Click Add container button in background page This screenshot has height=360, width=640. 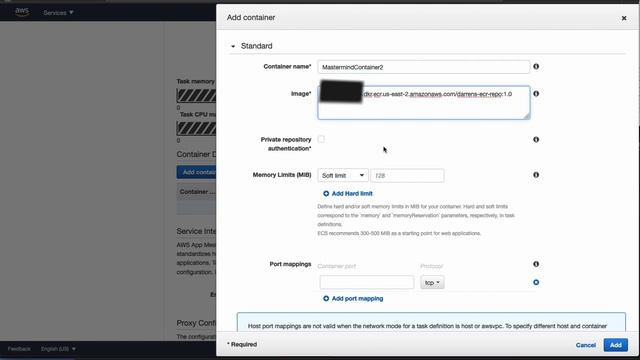196,172
